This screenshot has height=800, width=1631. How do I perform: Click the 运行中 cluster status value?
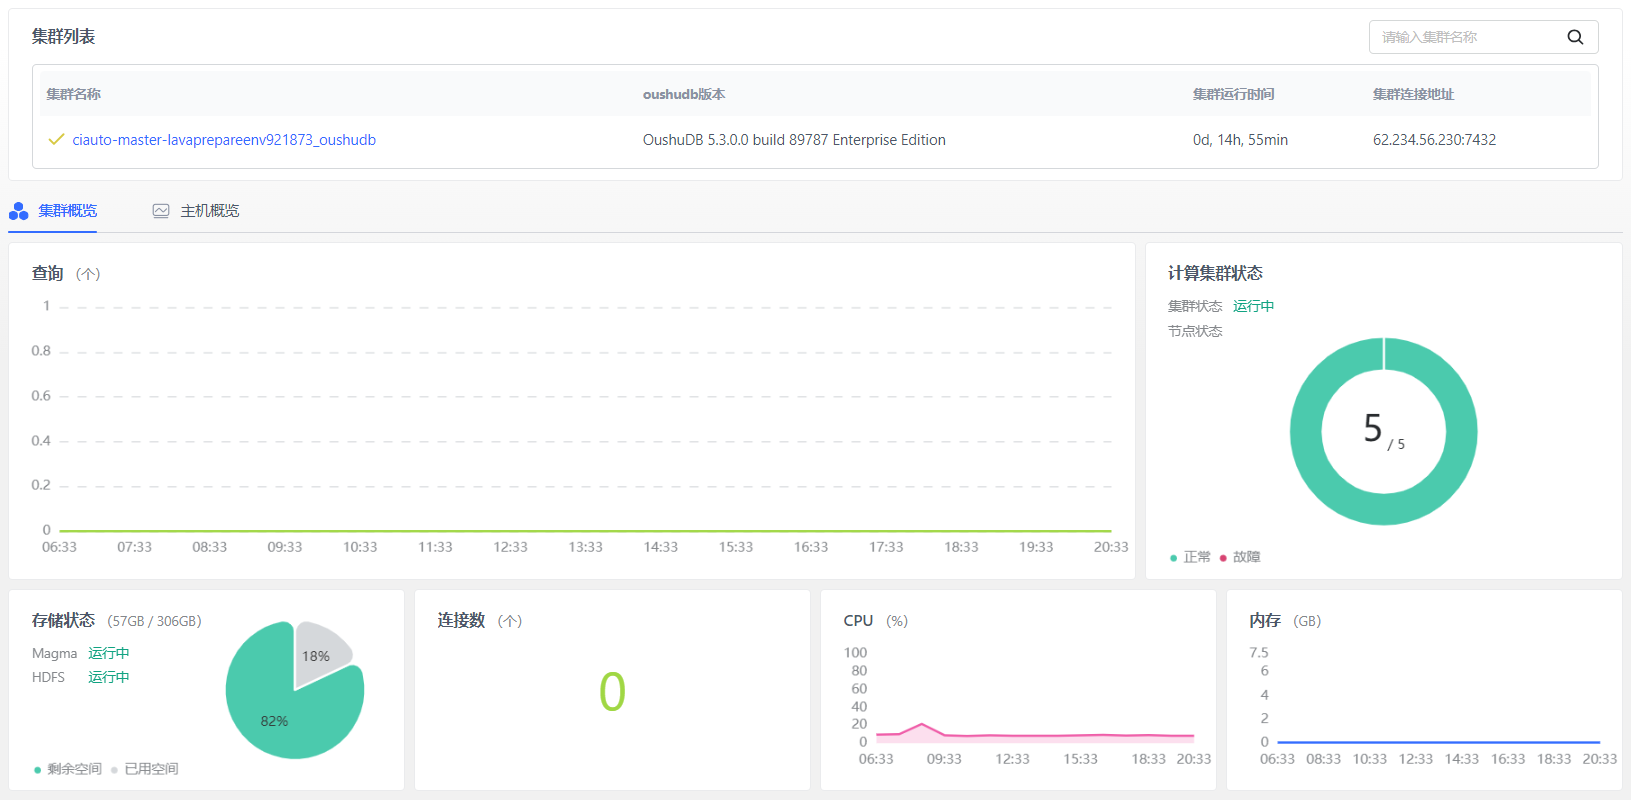click(1254, 306)
